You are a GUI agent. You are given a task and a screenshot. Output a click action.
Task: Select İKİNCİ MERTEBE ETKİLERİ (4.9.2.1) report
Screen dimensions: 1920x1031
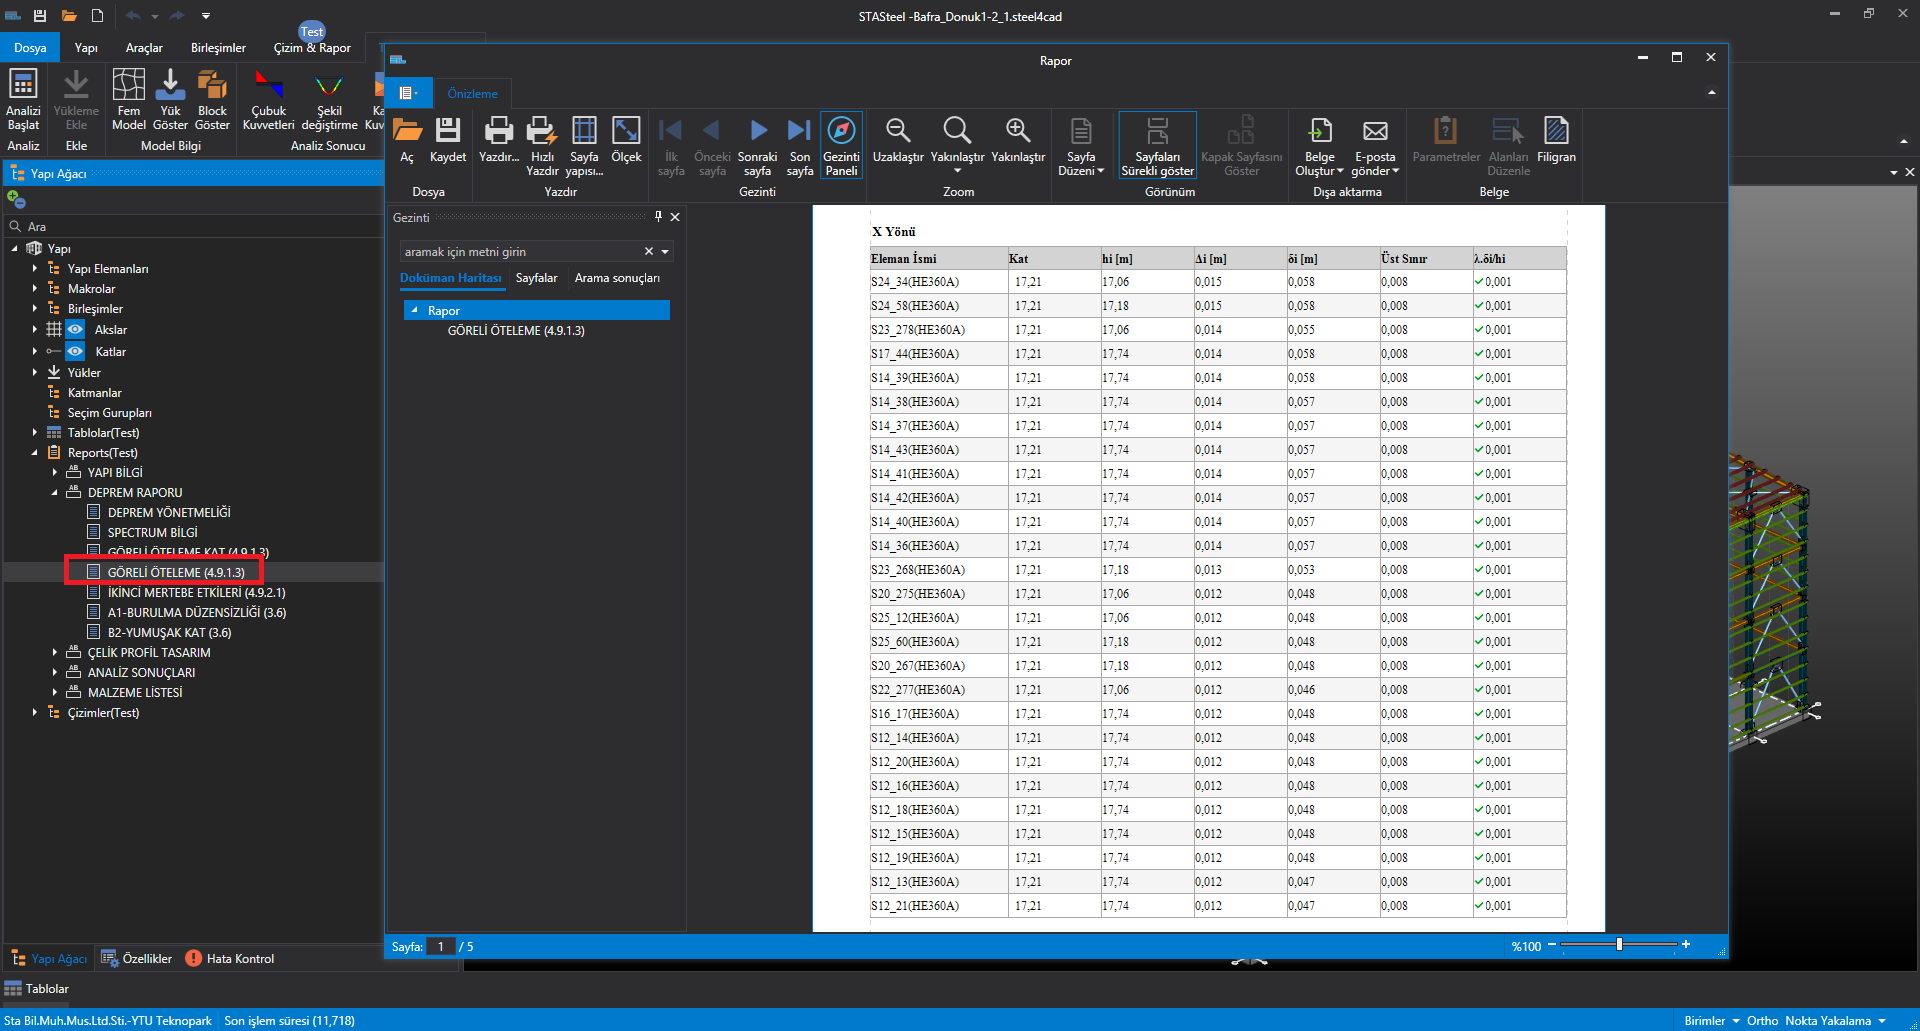(x=196, y=593)
